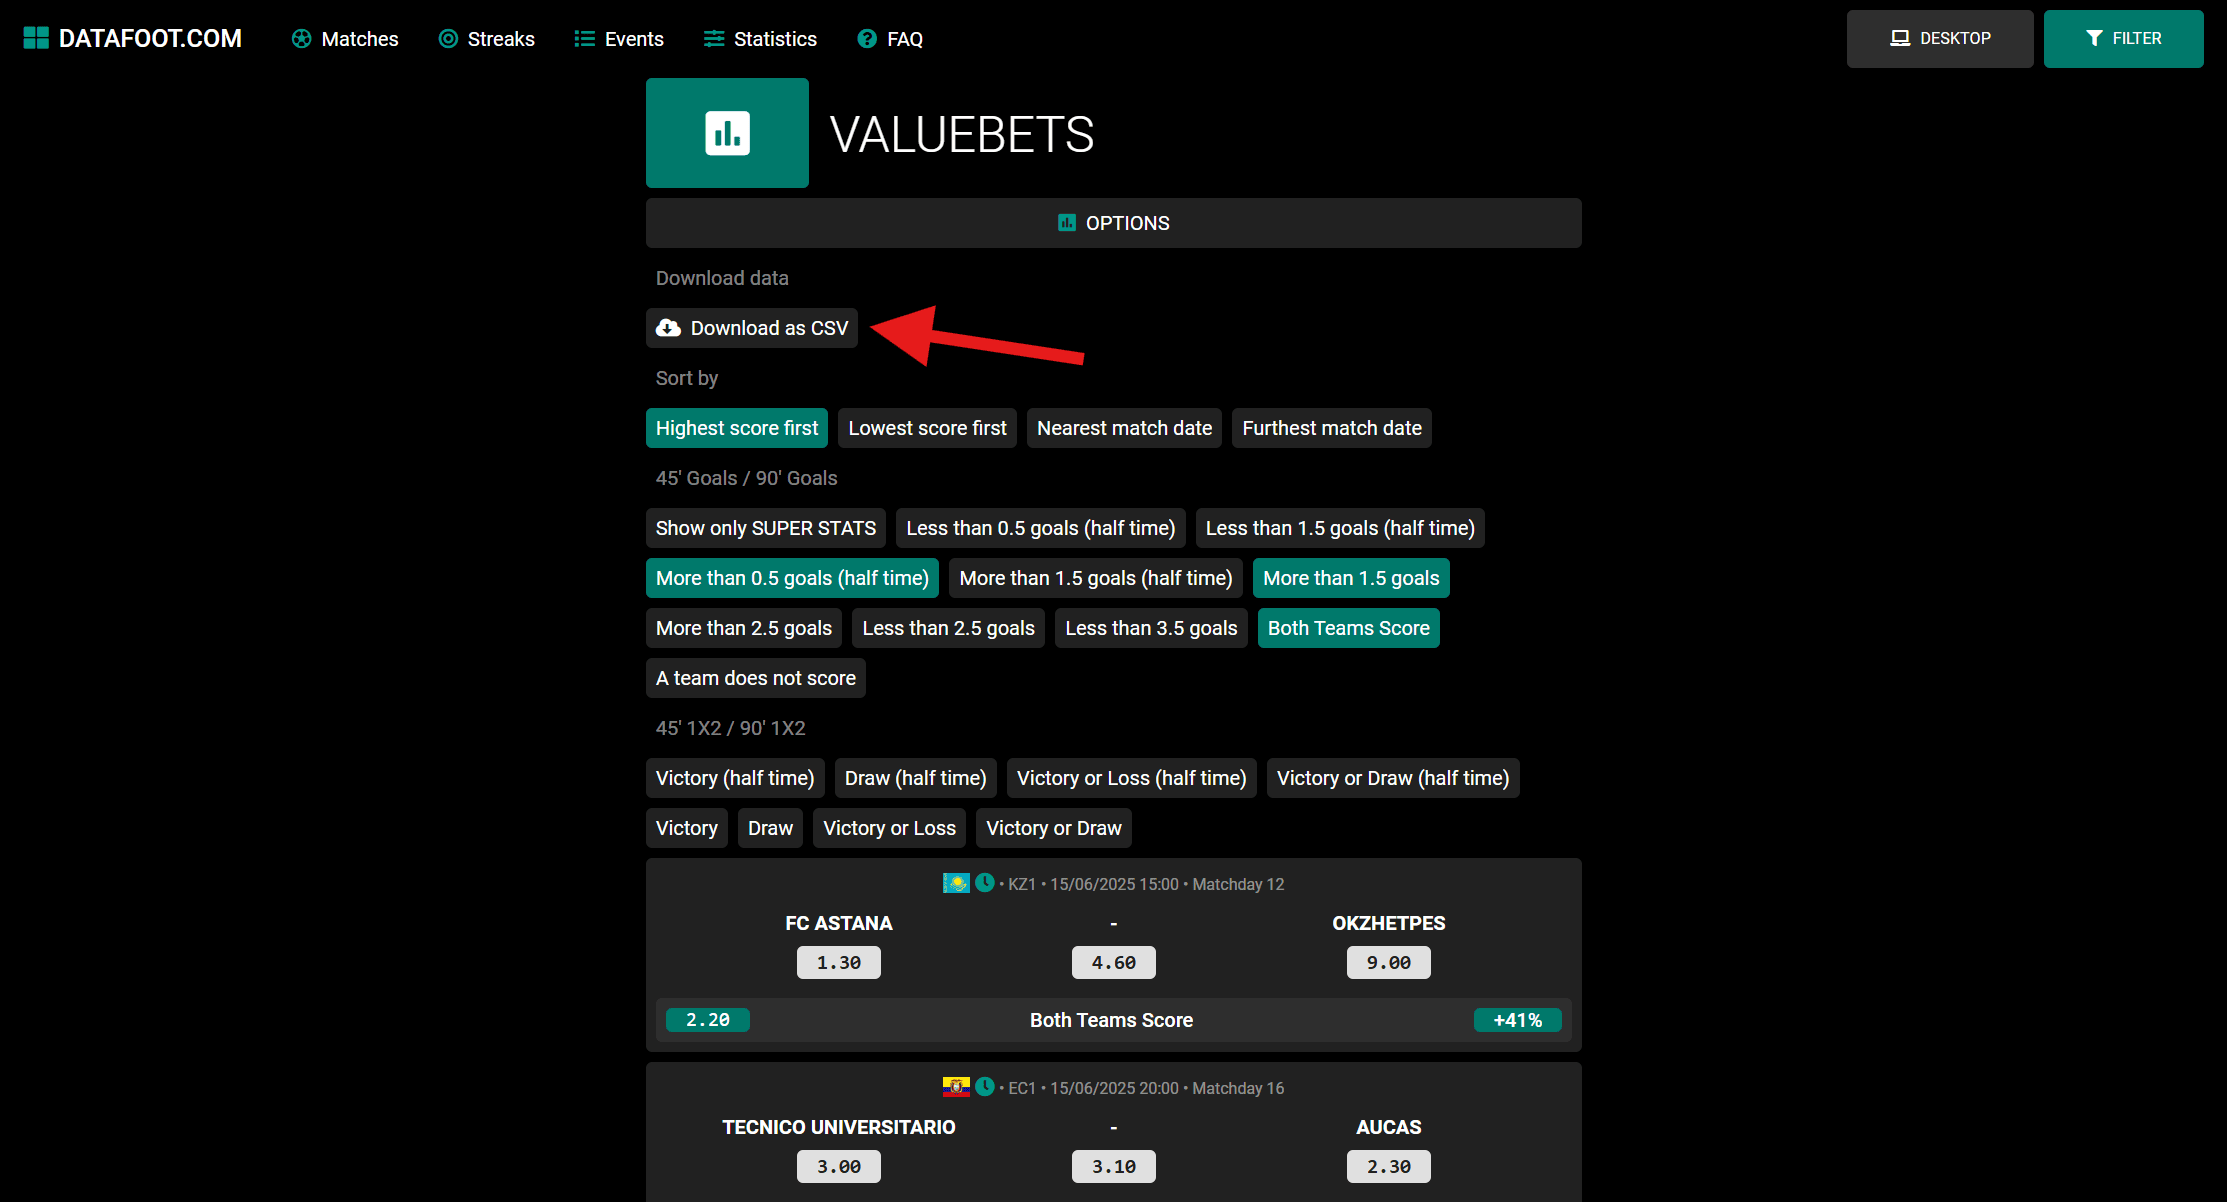
Task: Sort by Lowest score first
Action: click(x=928, y=428)
